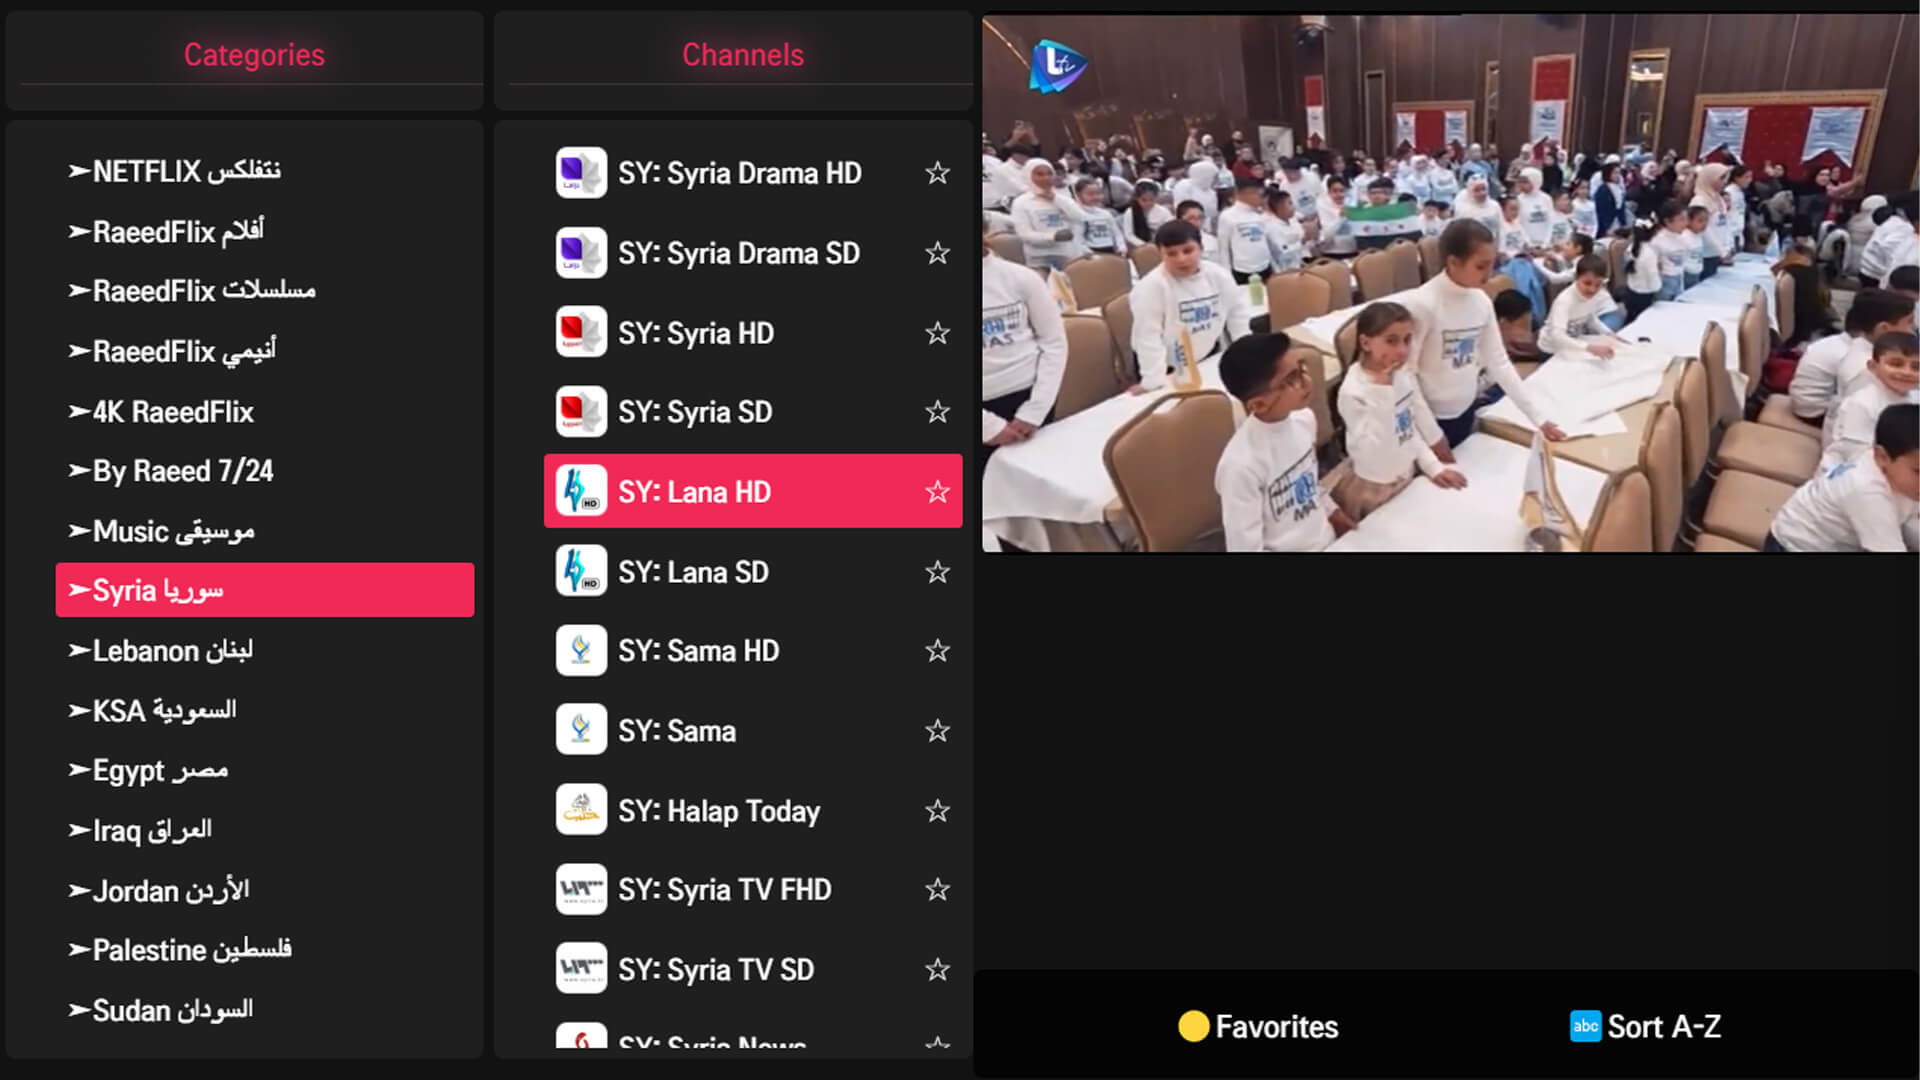The height and width of the screenshot is (1080, 1920).
Task: Click the SY: Syria Drama SD channel logo
Action: click(581, 253)
